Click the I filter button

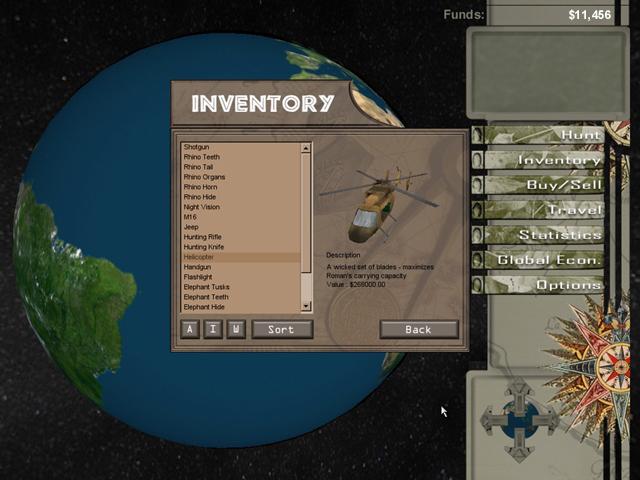click(x=213, y=329)
